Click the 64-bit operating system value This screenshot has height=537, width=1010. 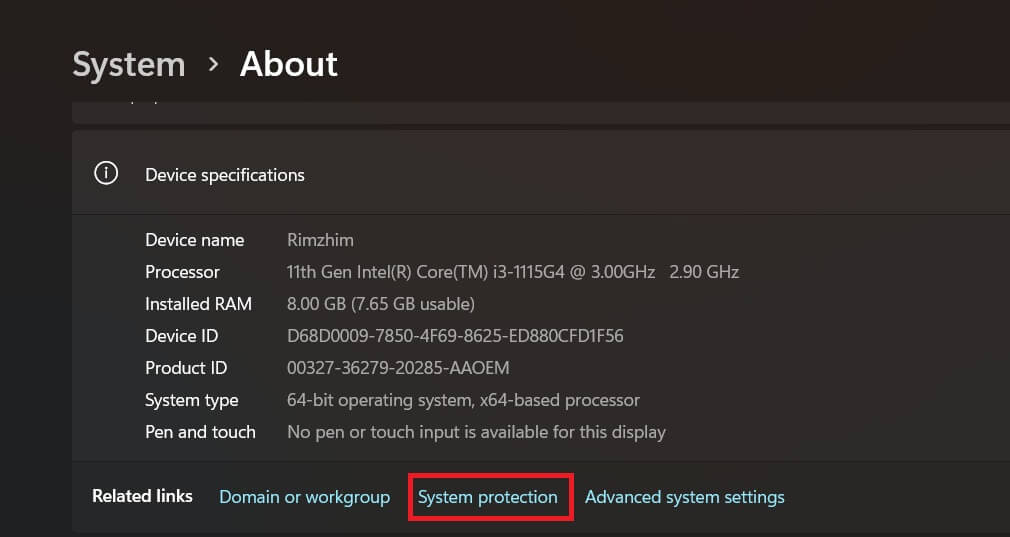pos(463,400)
